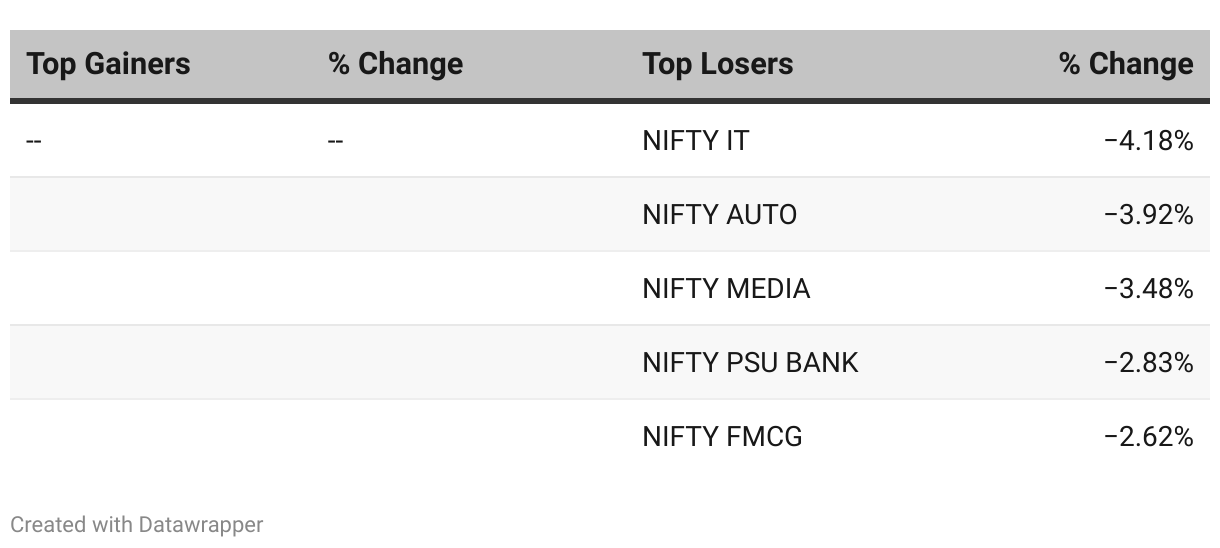The width and height of the screenshot is (1220, 548).
Task: Select the dash placeholder under Top Gainers
Action: coord(34,142)
